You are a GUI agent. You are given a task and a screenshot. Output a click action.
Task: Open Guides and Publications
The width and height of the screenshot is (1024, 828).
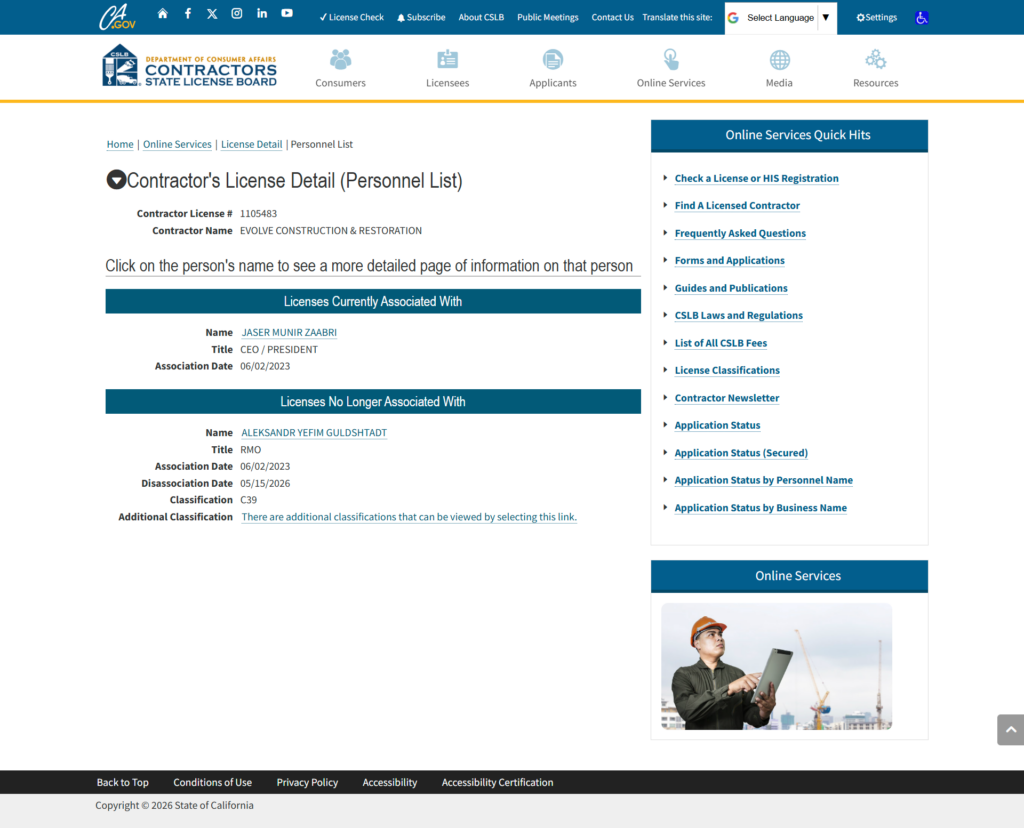point(731,288)
